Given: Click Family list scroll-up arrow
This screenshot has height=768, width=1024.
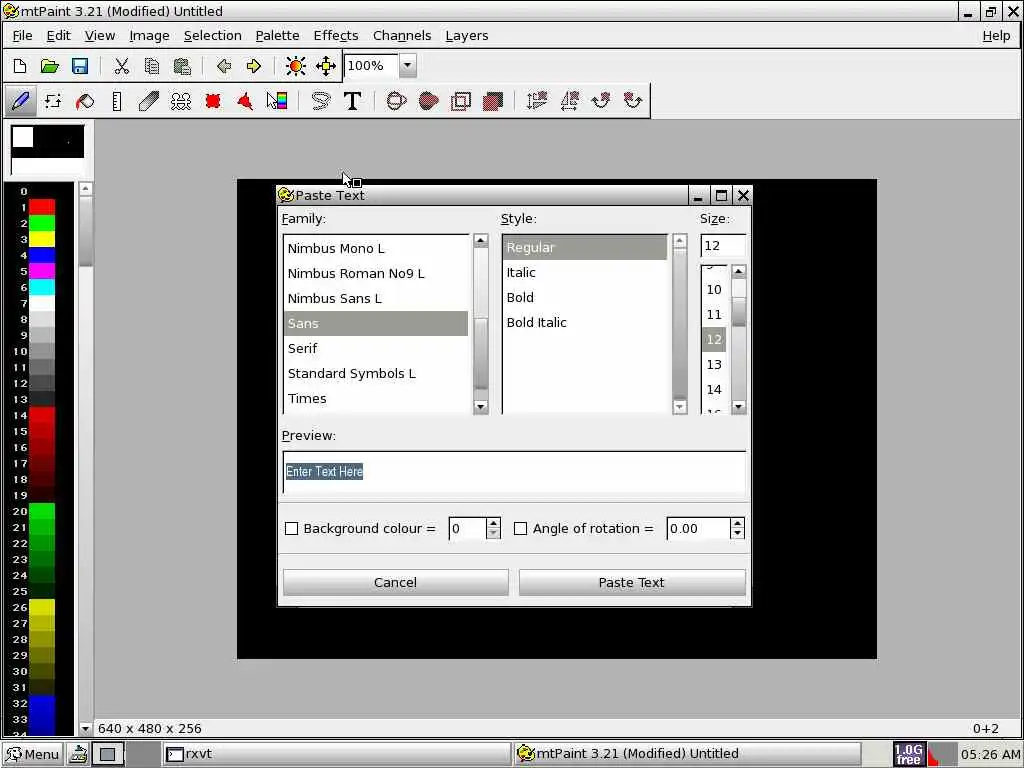Looking at the screenshot, I should (481, 240).
